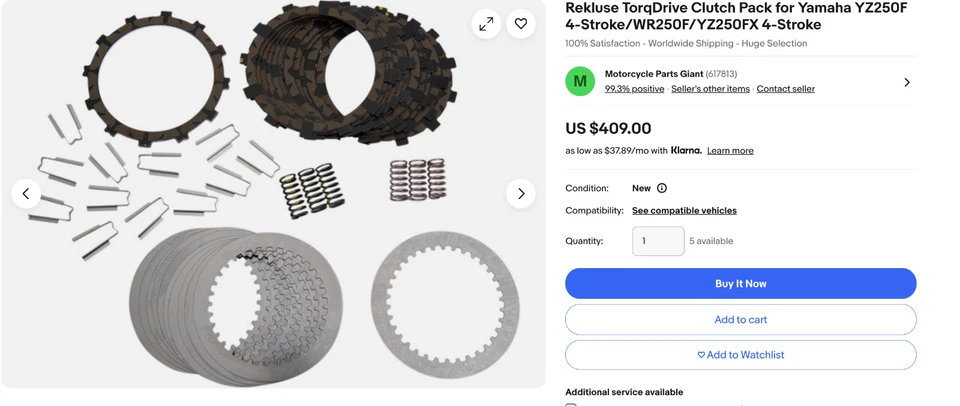Screen dimensions: 960x406
Task: Show the previous product image
Action: pos(26,194)
